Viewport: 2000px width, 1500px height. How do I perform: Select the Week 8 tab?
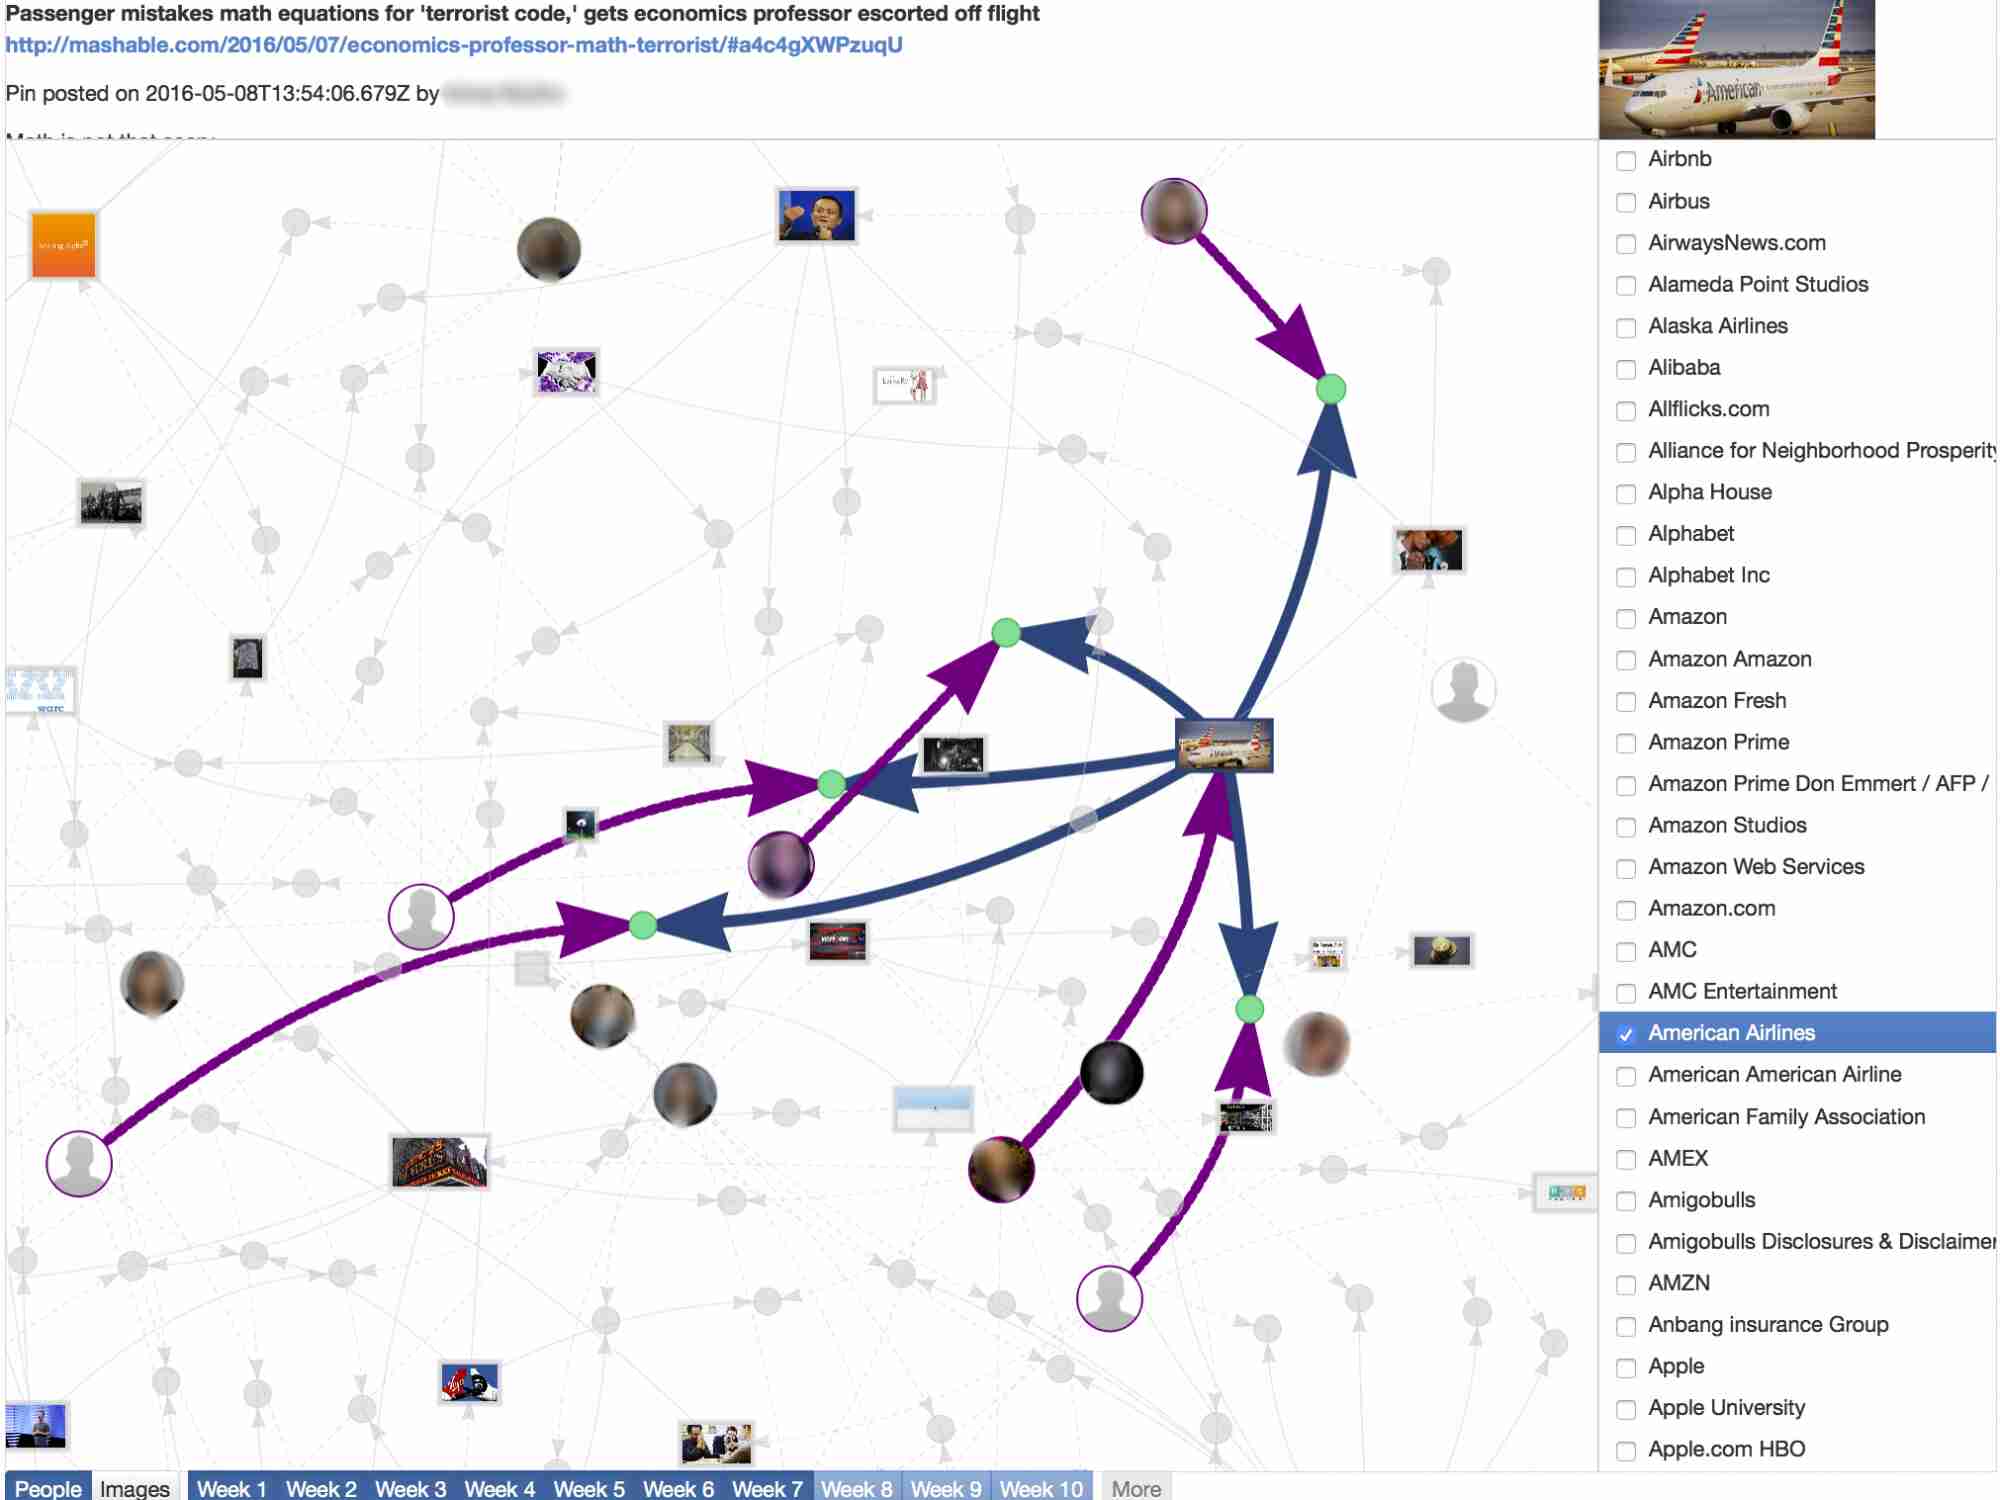(x=857, y=1487)
